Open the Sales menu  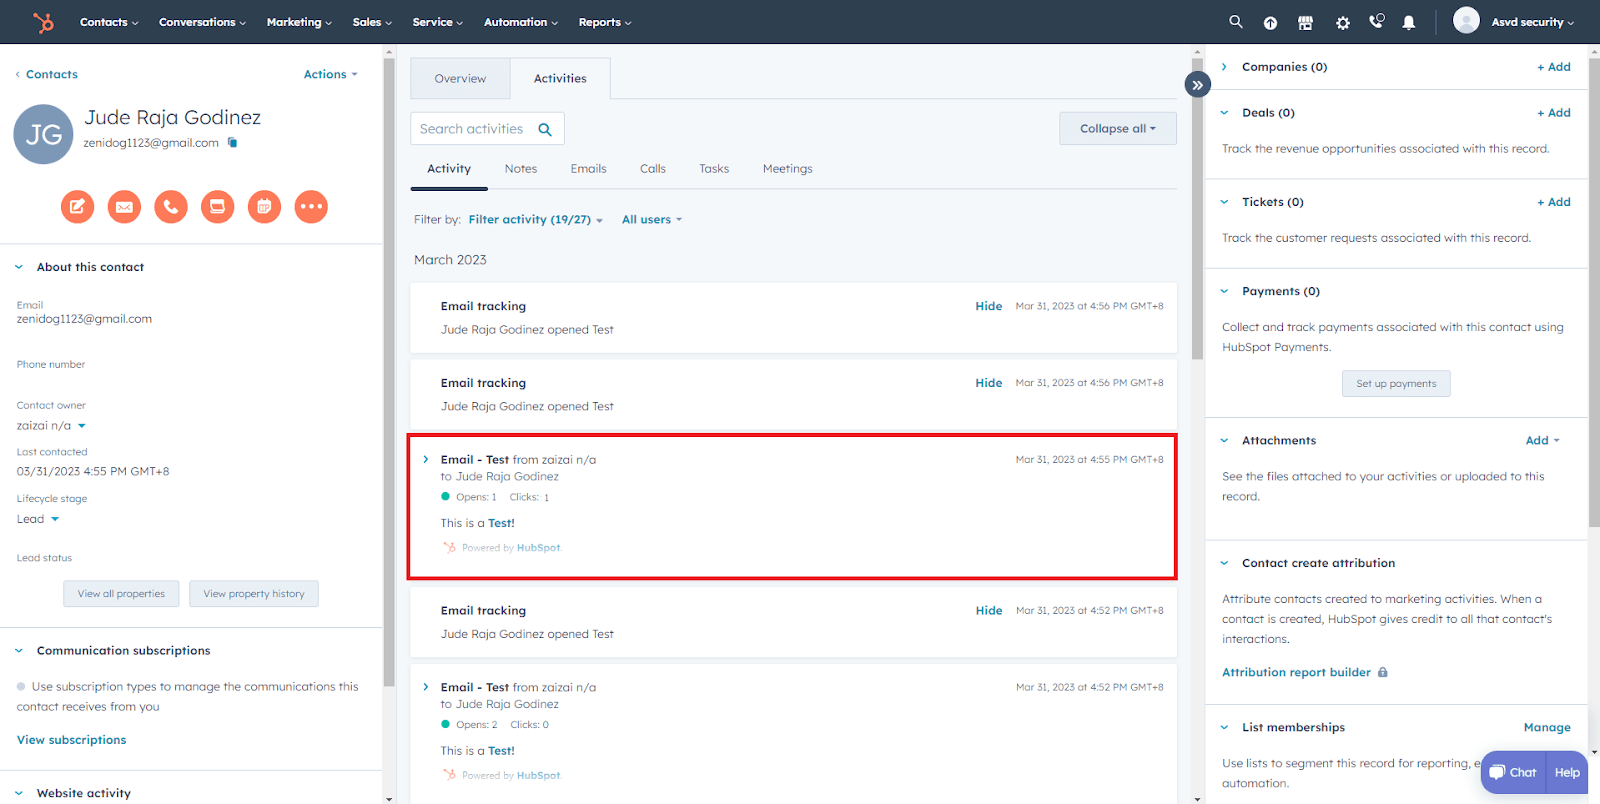click(372, 22)
